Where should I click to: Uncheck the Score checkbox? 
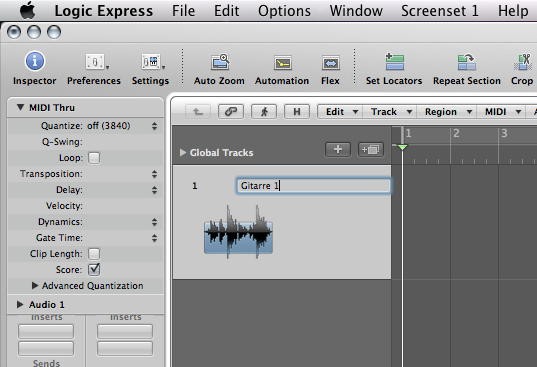point(94,270)
